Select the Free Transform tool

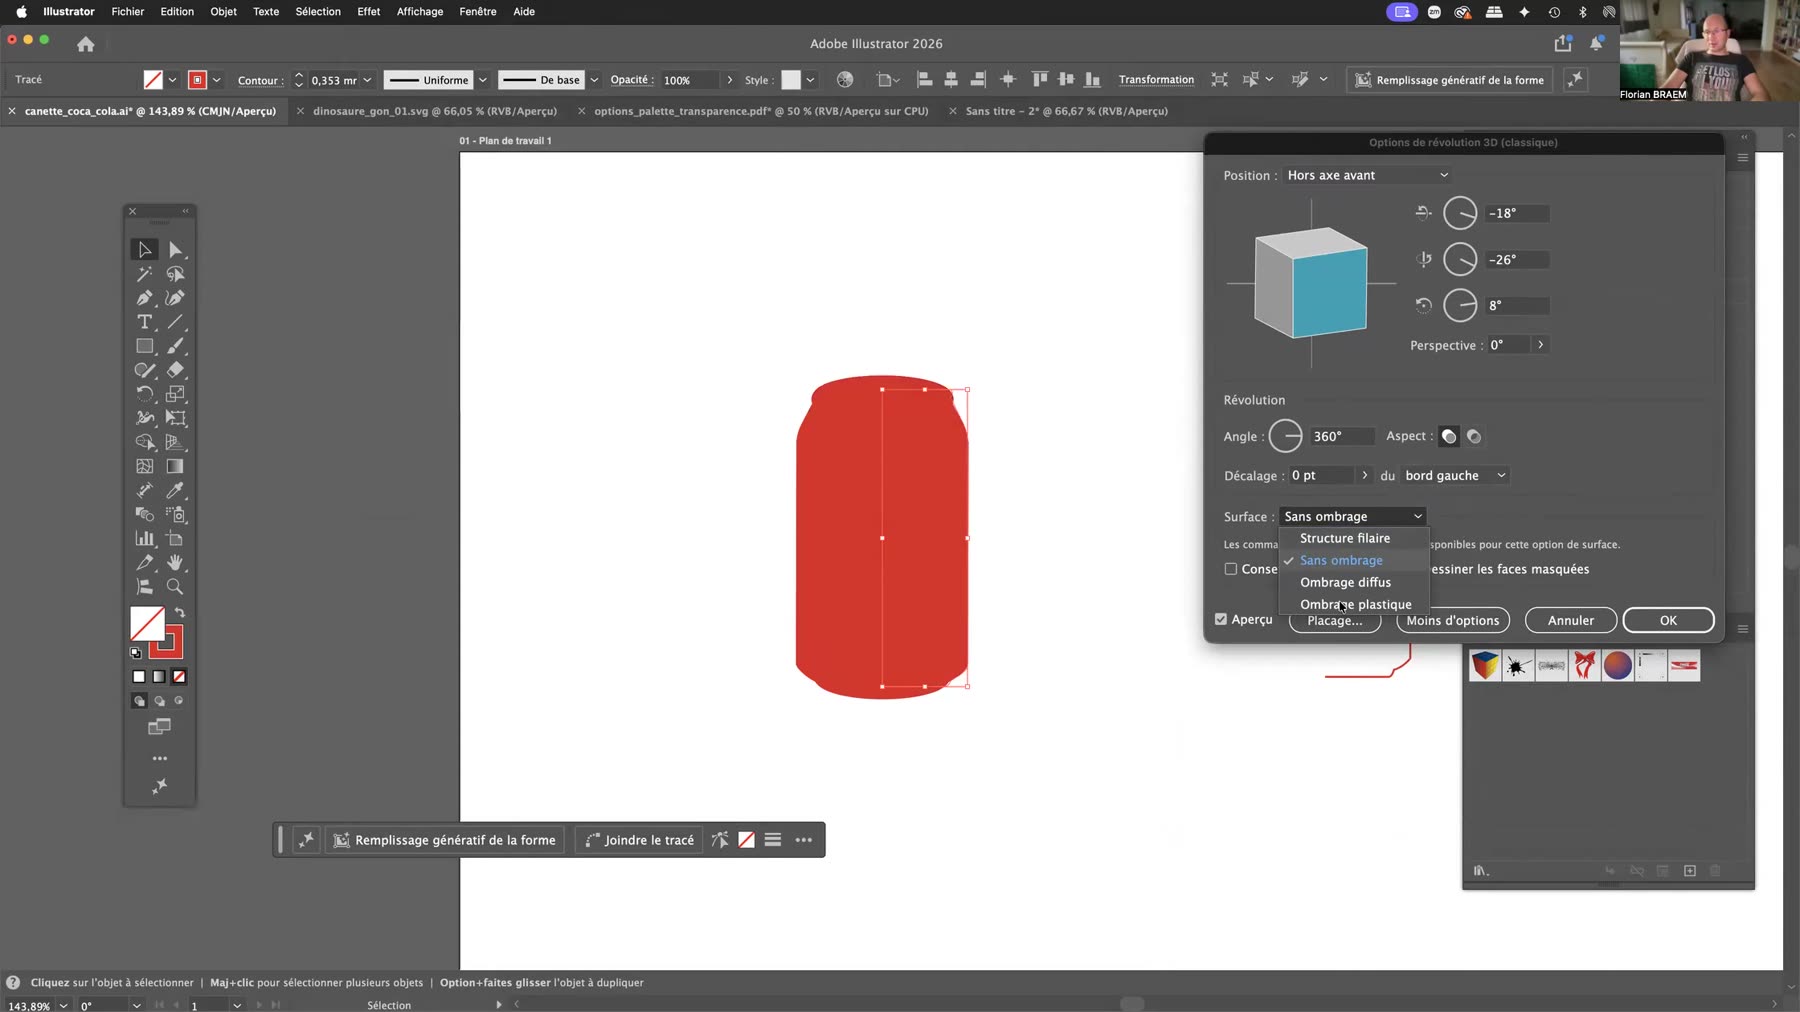(176, 418)
